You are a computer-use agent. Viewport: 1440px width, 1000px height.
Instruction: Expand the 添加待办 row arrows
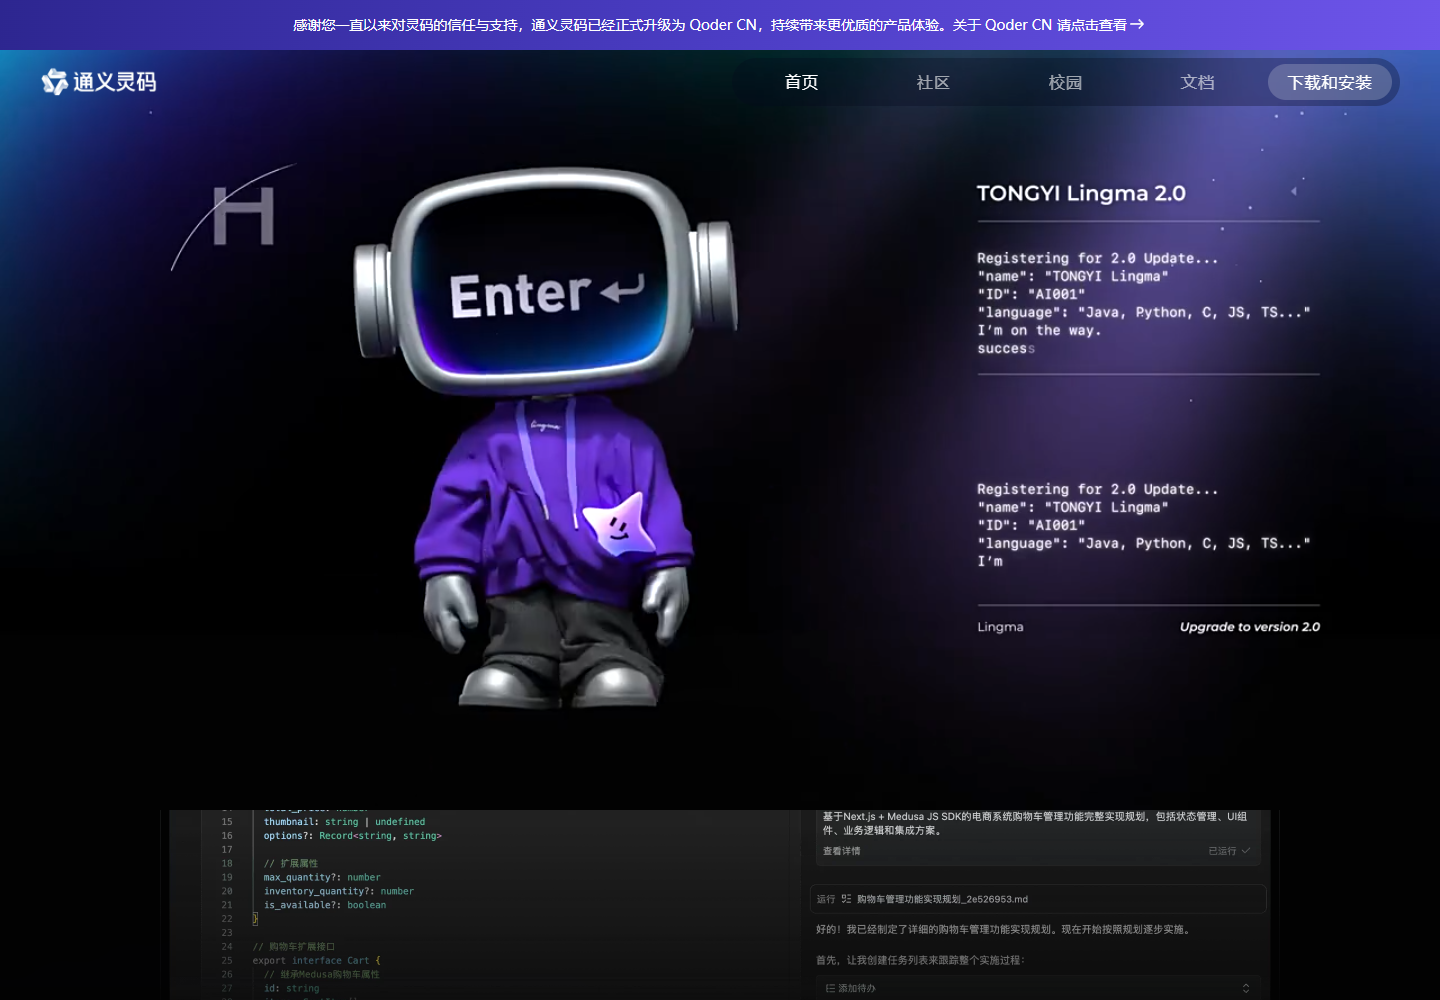coord(1246,988)
